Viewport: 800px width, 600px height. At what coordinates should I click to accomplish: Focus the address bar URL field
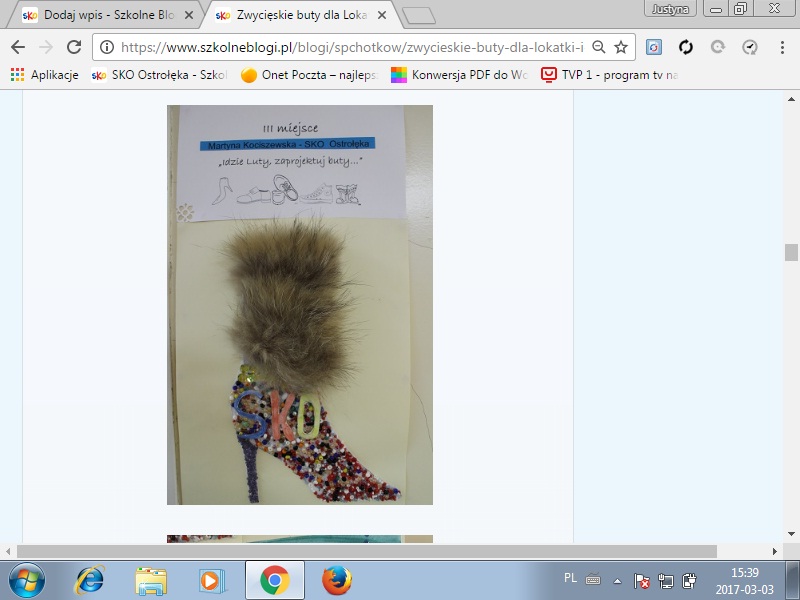tap(353, 47)
